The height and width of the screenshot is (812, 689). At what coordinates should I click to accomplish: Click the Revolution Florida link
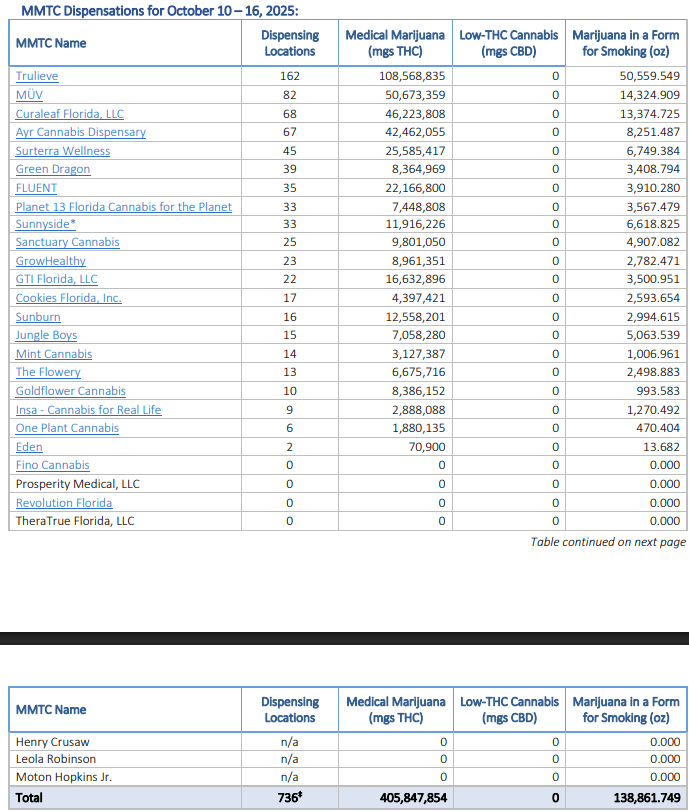click(63, 503)
